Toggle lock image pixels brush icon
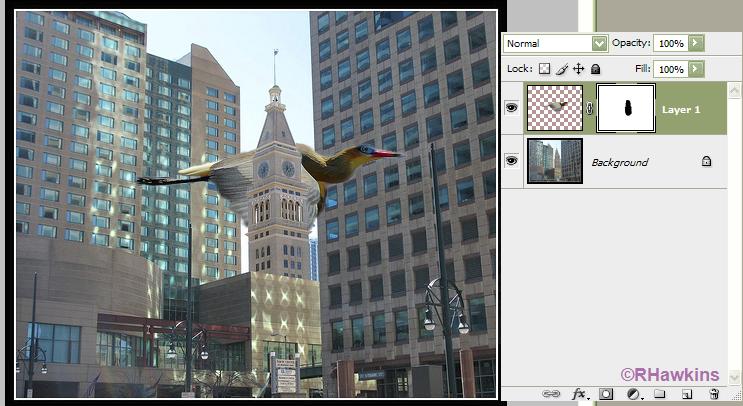 coord(561,69)
